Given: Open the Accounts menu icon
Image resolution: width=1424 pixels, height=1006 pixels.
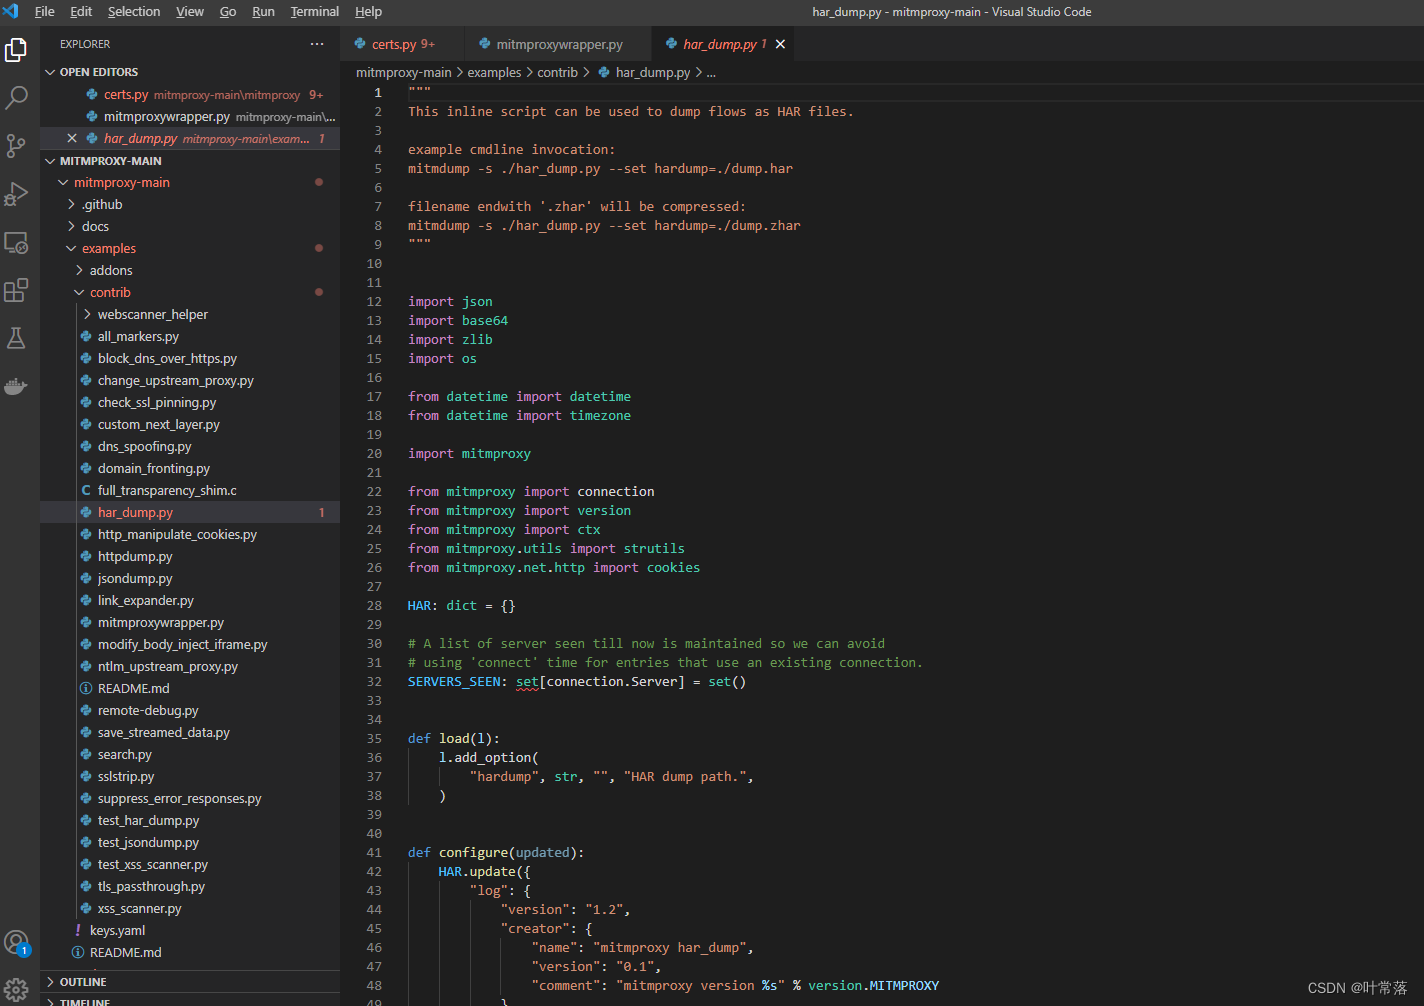Looking at the screenshot, I should click(16, 942).
